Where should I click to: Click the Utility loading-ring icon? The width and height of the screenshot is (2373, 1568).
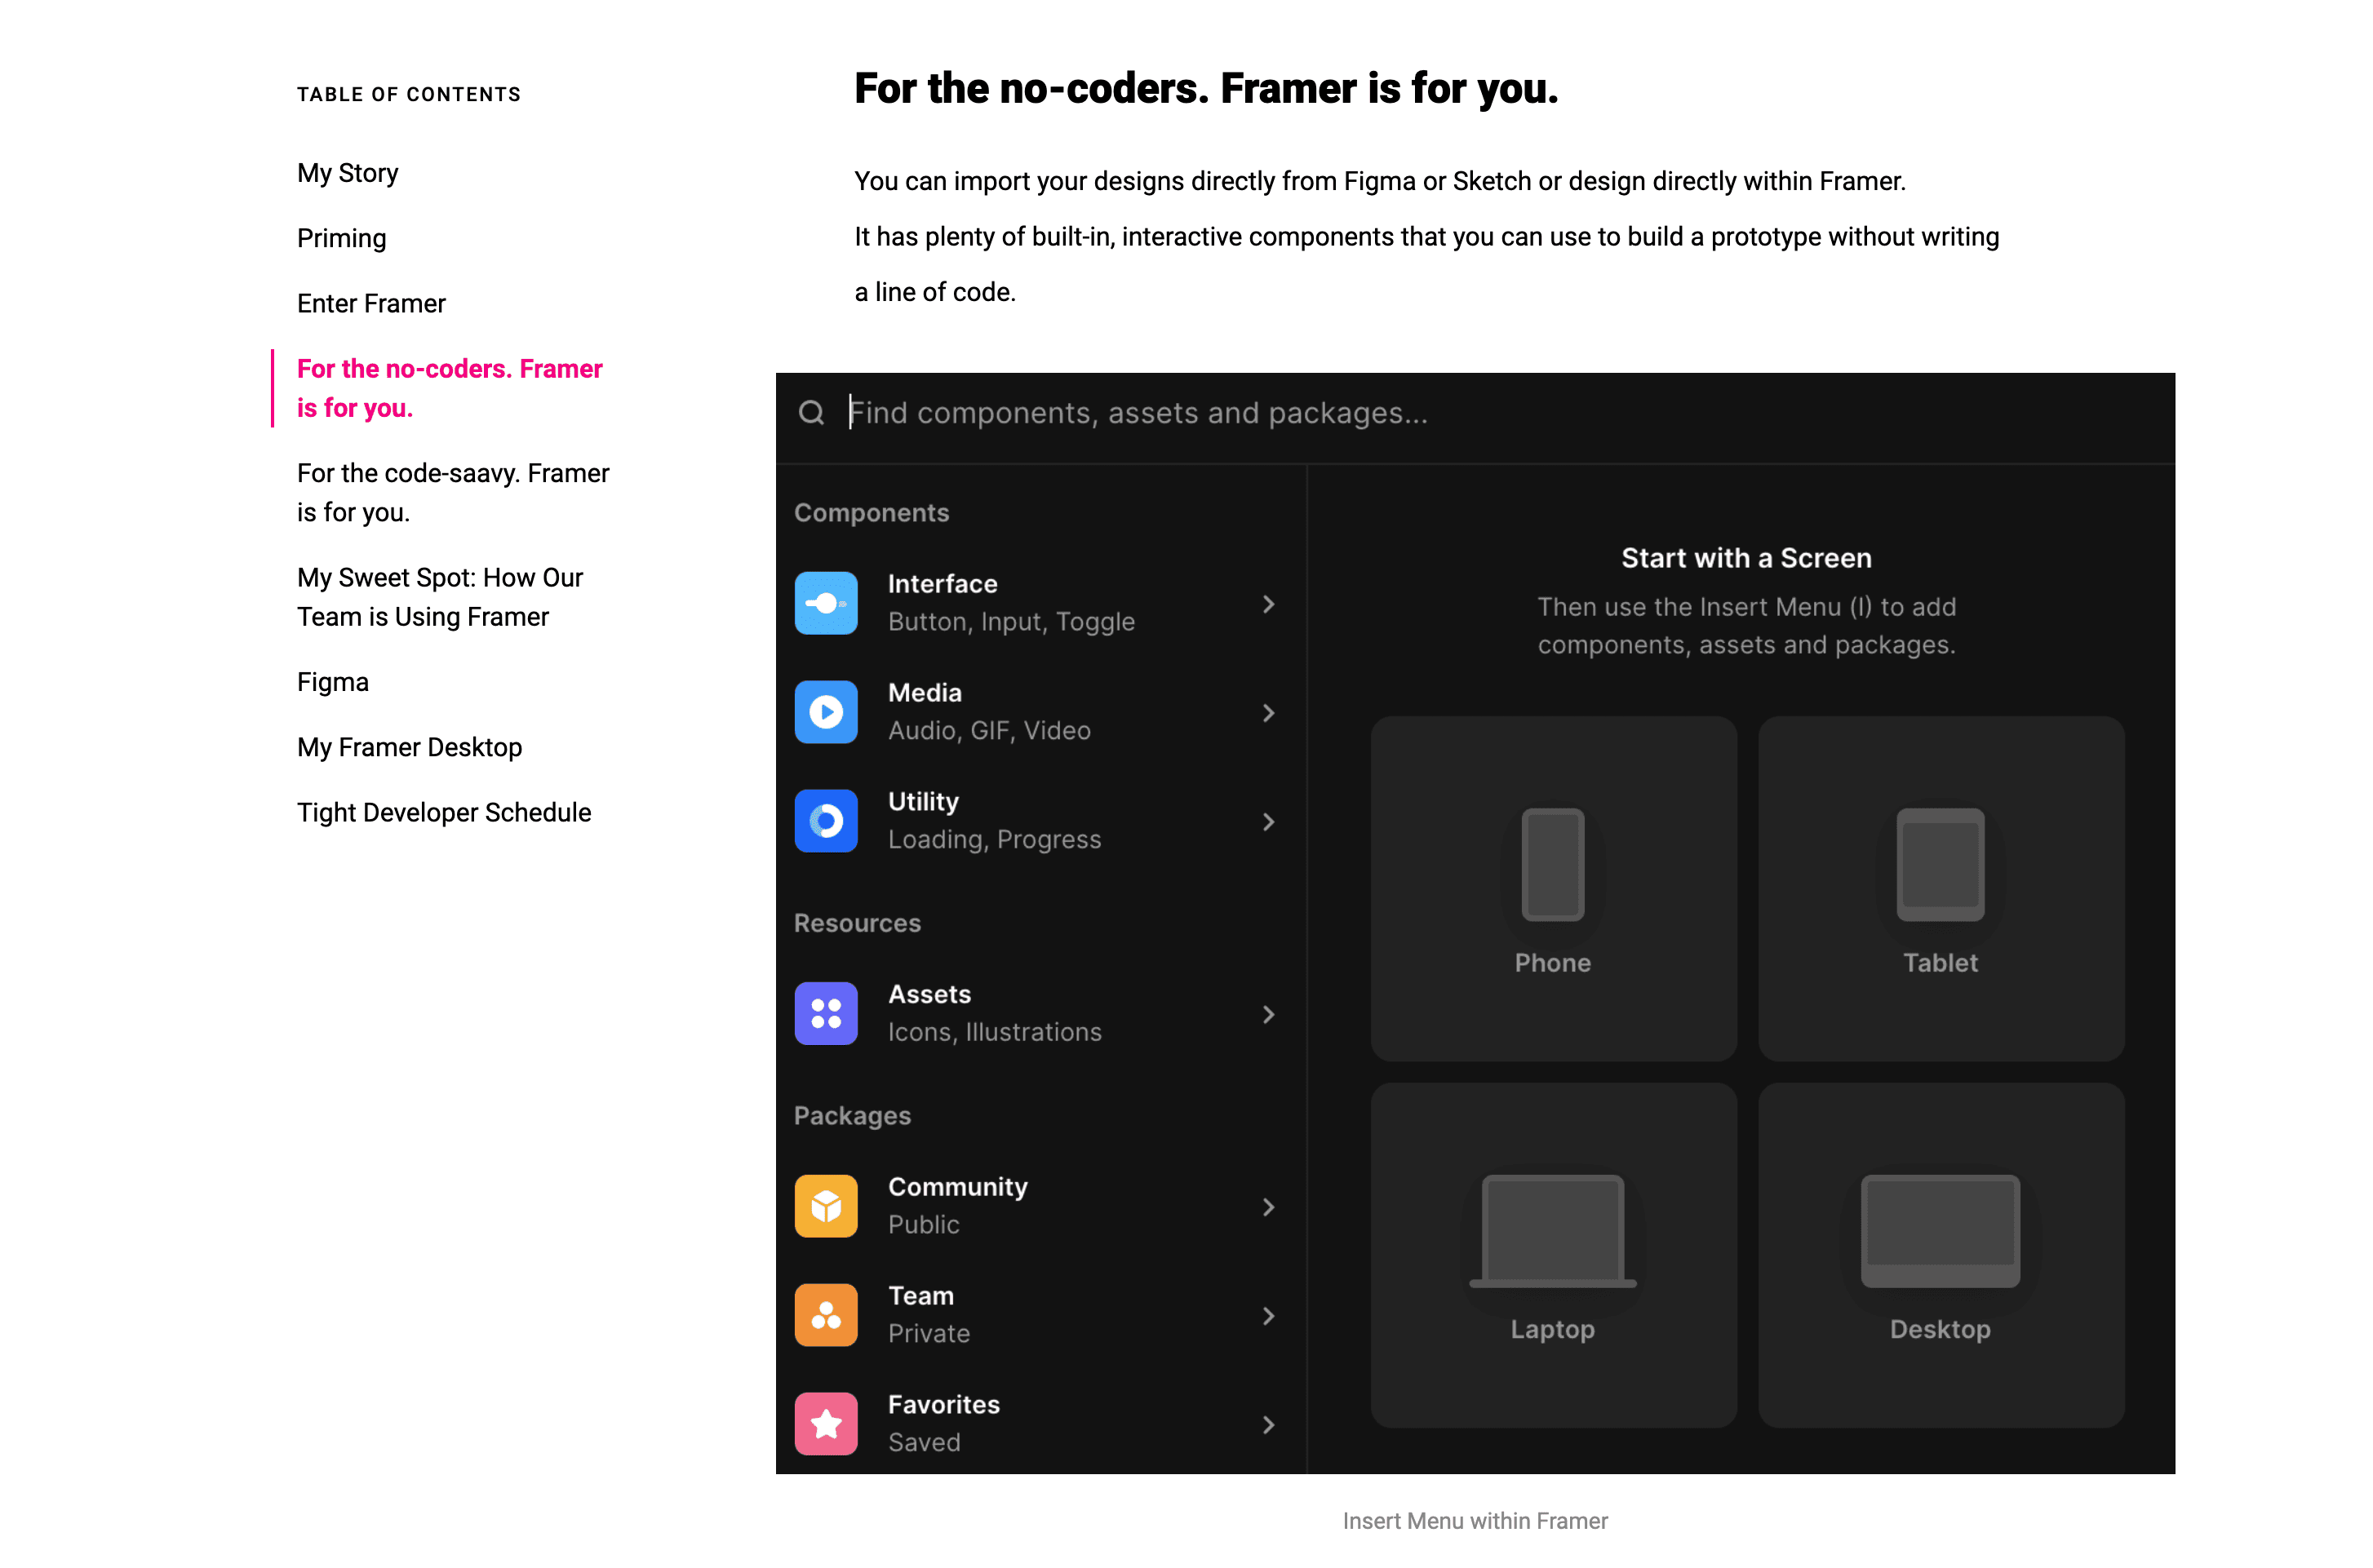825,821
